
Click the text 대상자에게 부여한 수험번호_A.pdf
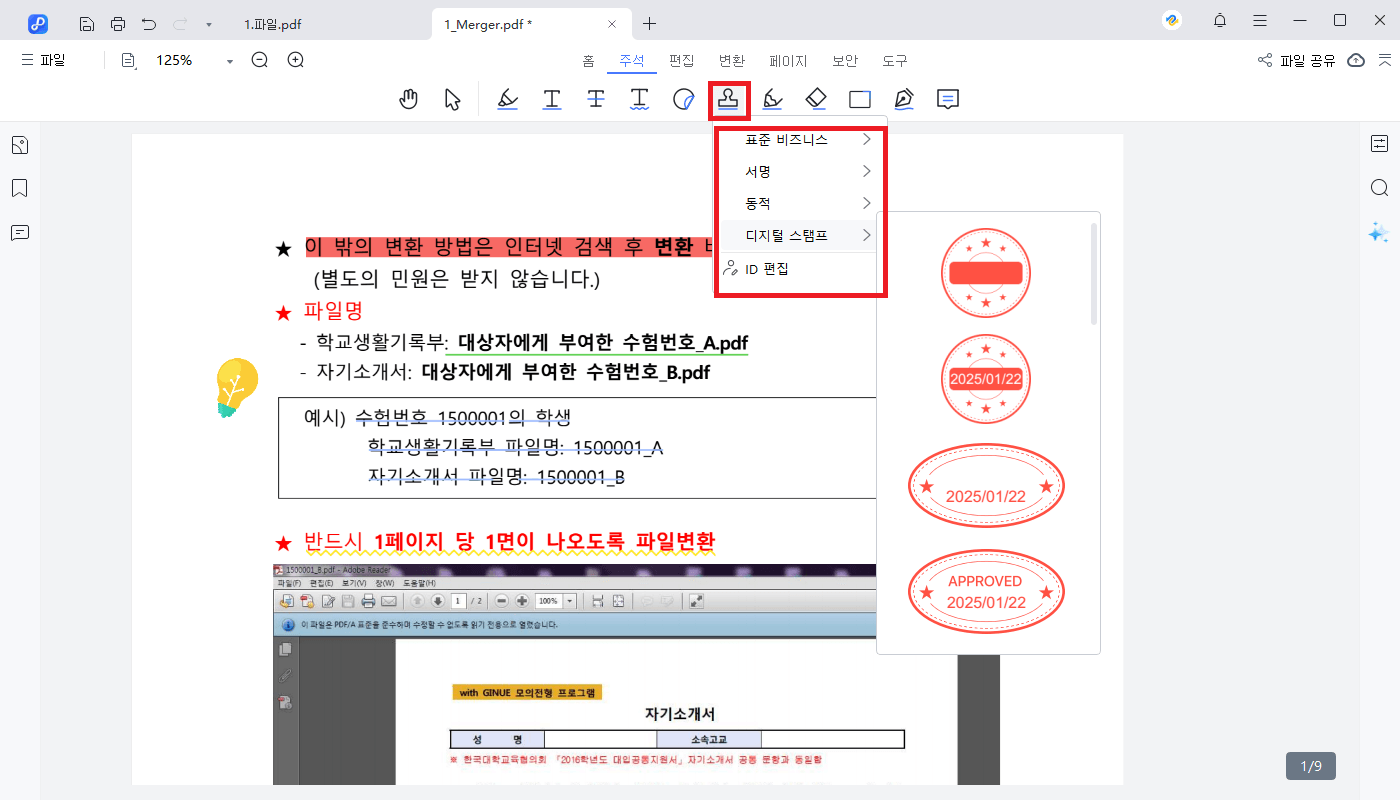pos(602,343)
